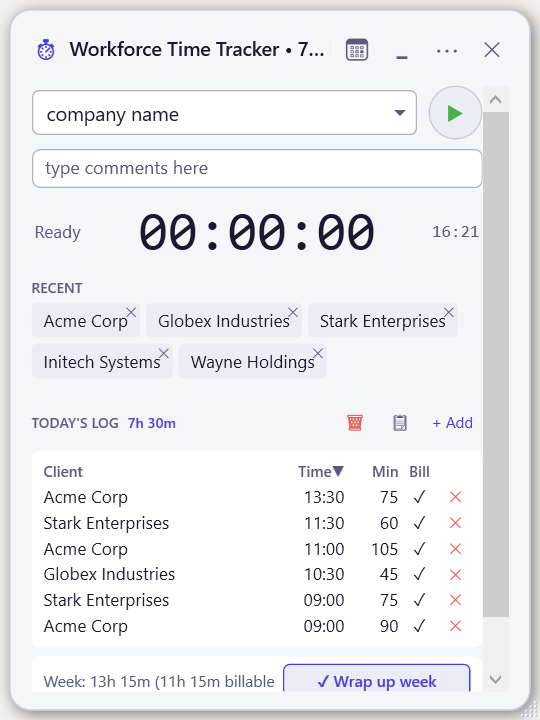Delete the Stark Enterprises 75-minute 09:00 entry
Image resolution: width=540 pixels, height=720 pixels.
455,600
